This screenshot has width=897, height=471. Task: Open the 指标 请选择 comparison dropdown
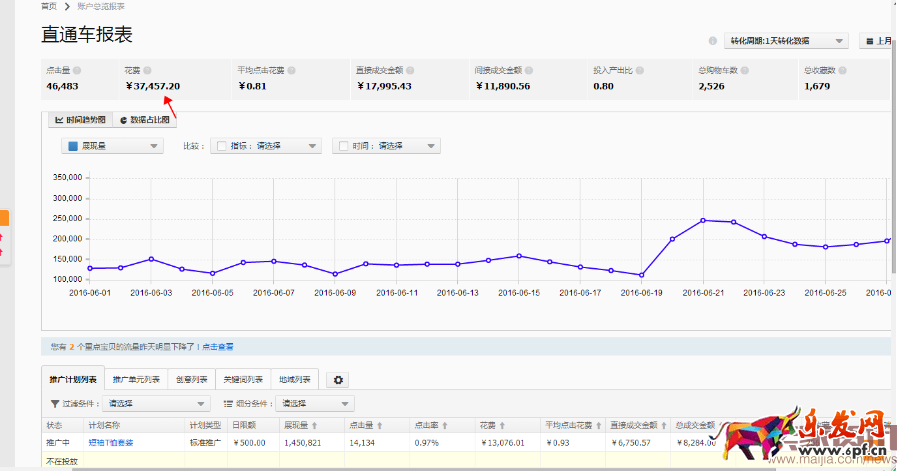point(266,146)
